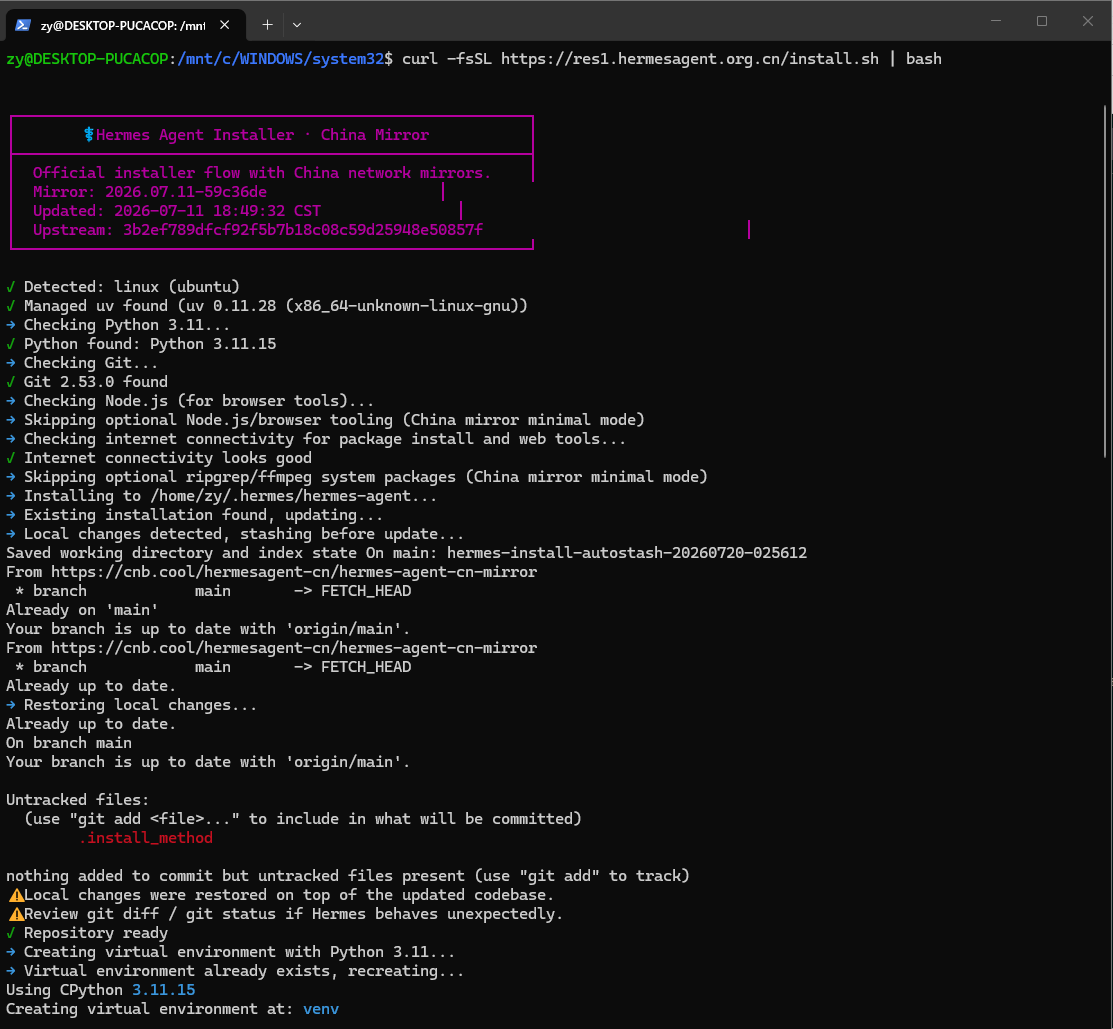Click 'Python found: Python 3.11.15' line
The width and height of the screenshot is (1113, 1029).
click(141, 344)
